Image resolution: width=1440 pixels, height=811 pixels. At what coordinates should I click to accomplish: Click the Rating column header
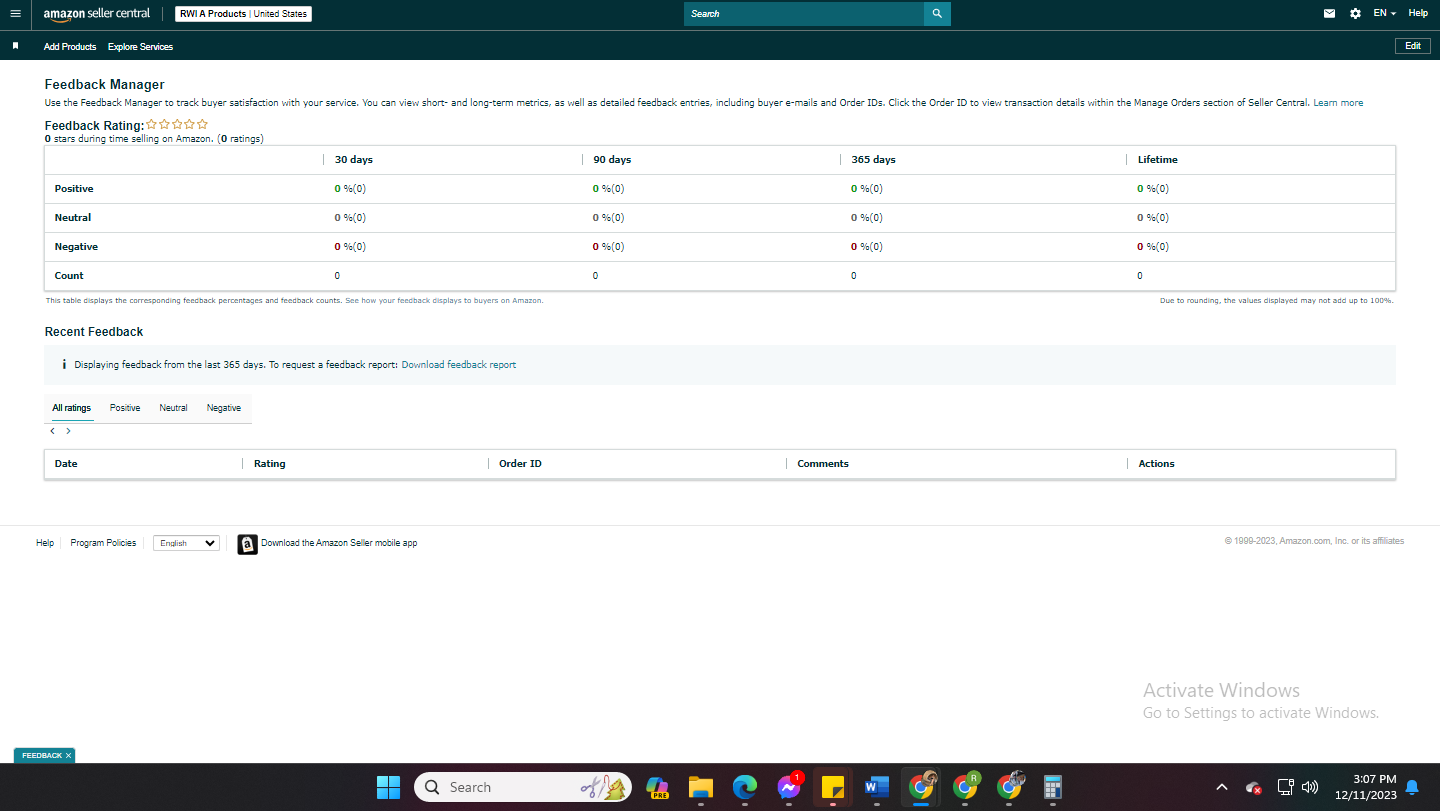(x=270, y=464)
